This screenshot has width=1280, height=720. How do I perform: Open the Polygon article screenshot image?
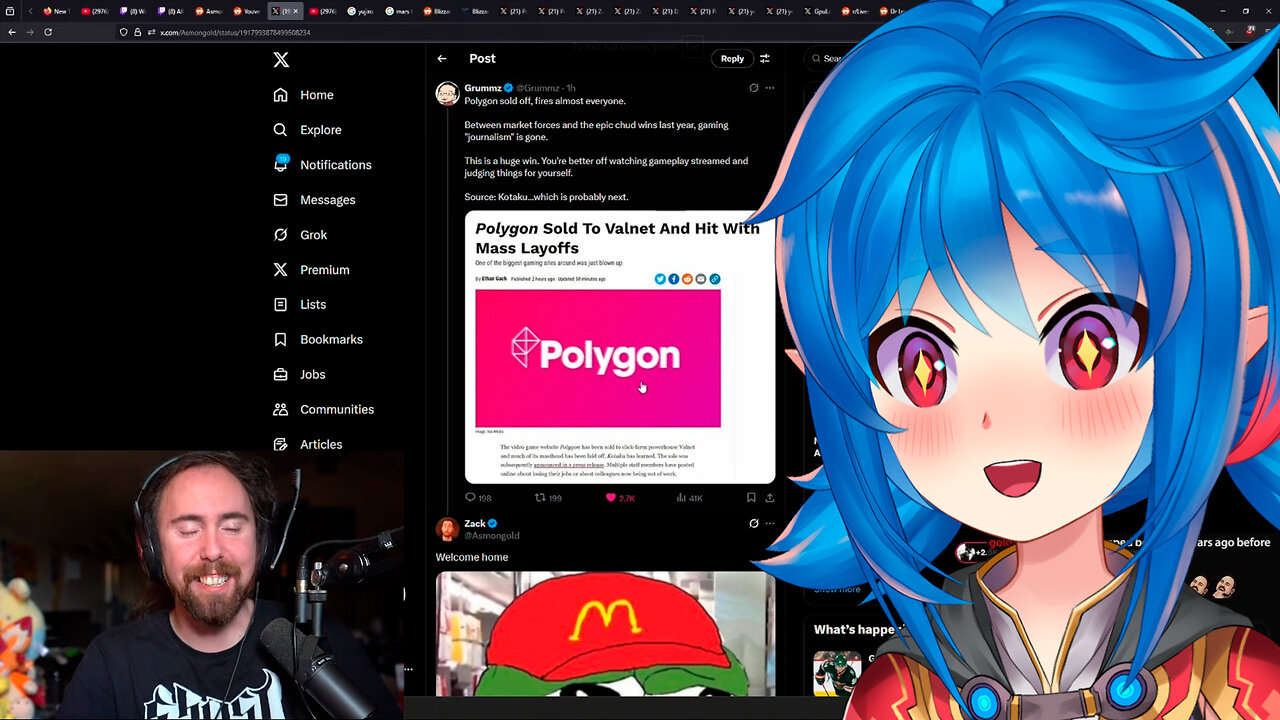[620, 347]
